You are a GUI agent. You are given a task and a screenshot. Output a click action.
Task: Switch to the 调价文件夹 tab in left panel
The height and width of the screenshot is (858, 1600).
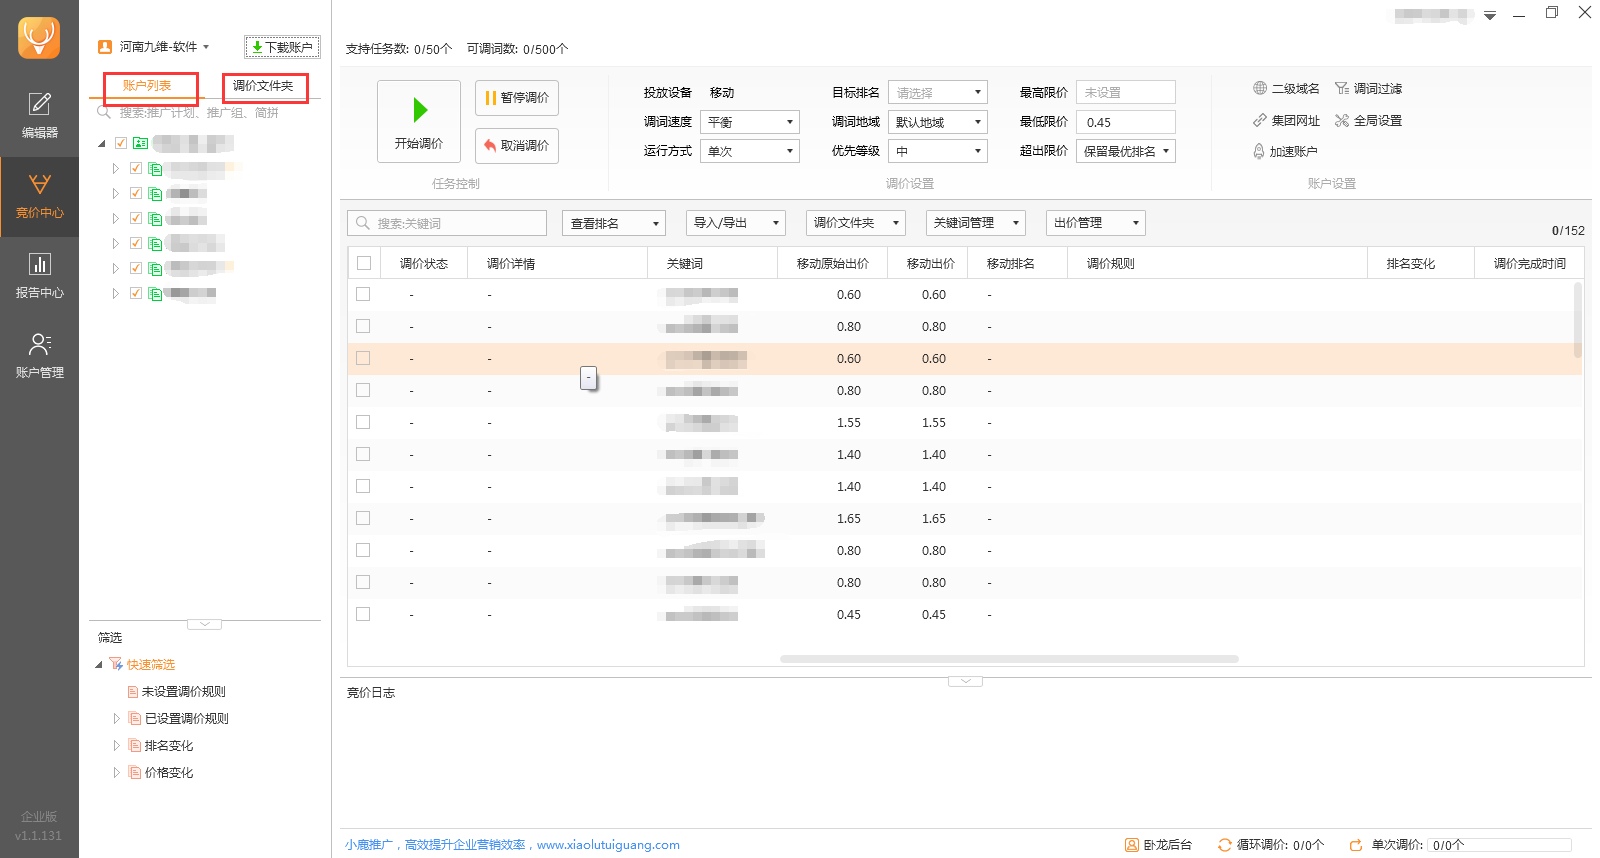pos(264,86)
